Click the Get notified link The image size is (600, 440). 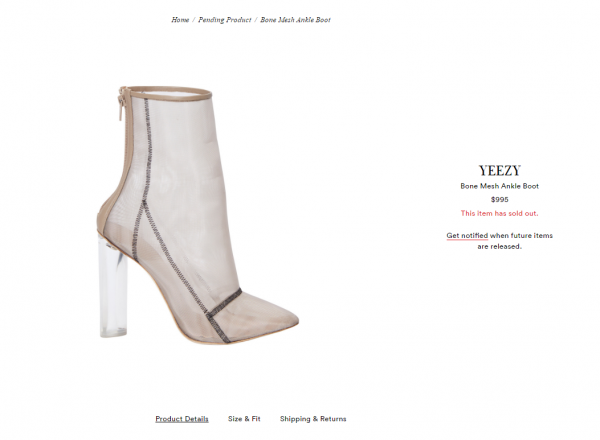point(467,236)
